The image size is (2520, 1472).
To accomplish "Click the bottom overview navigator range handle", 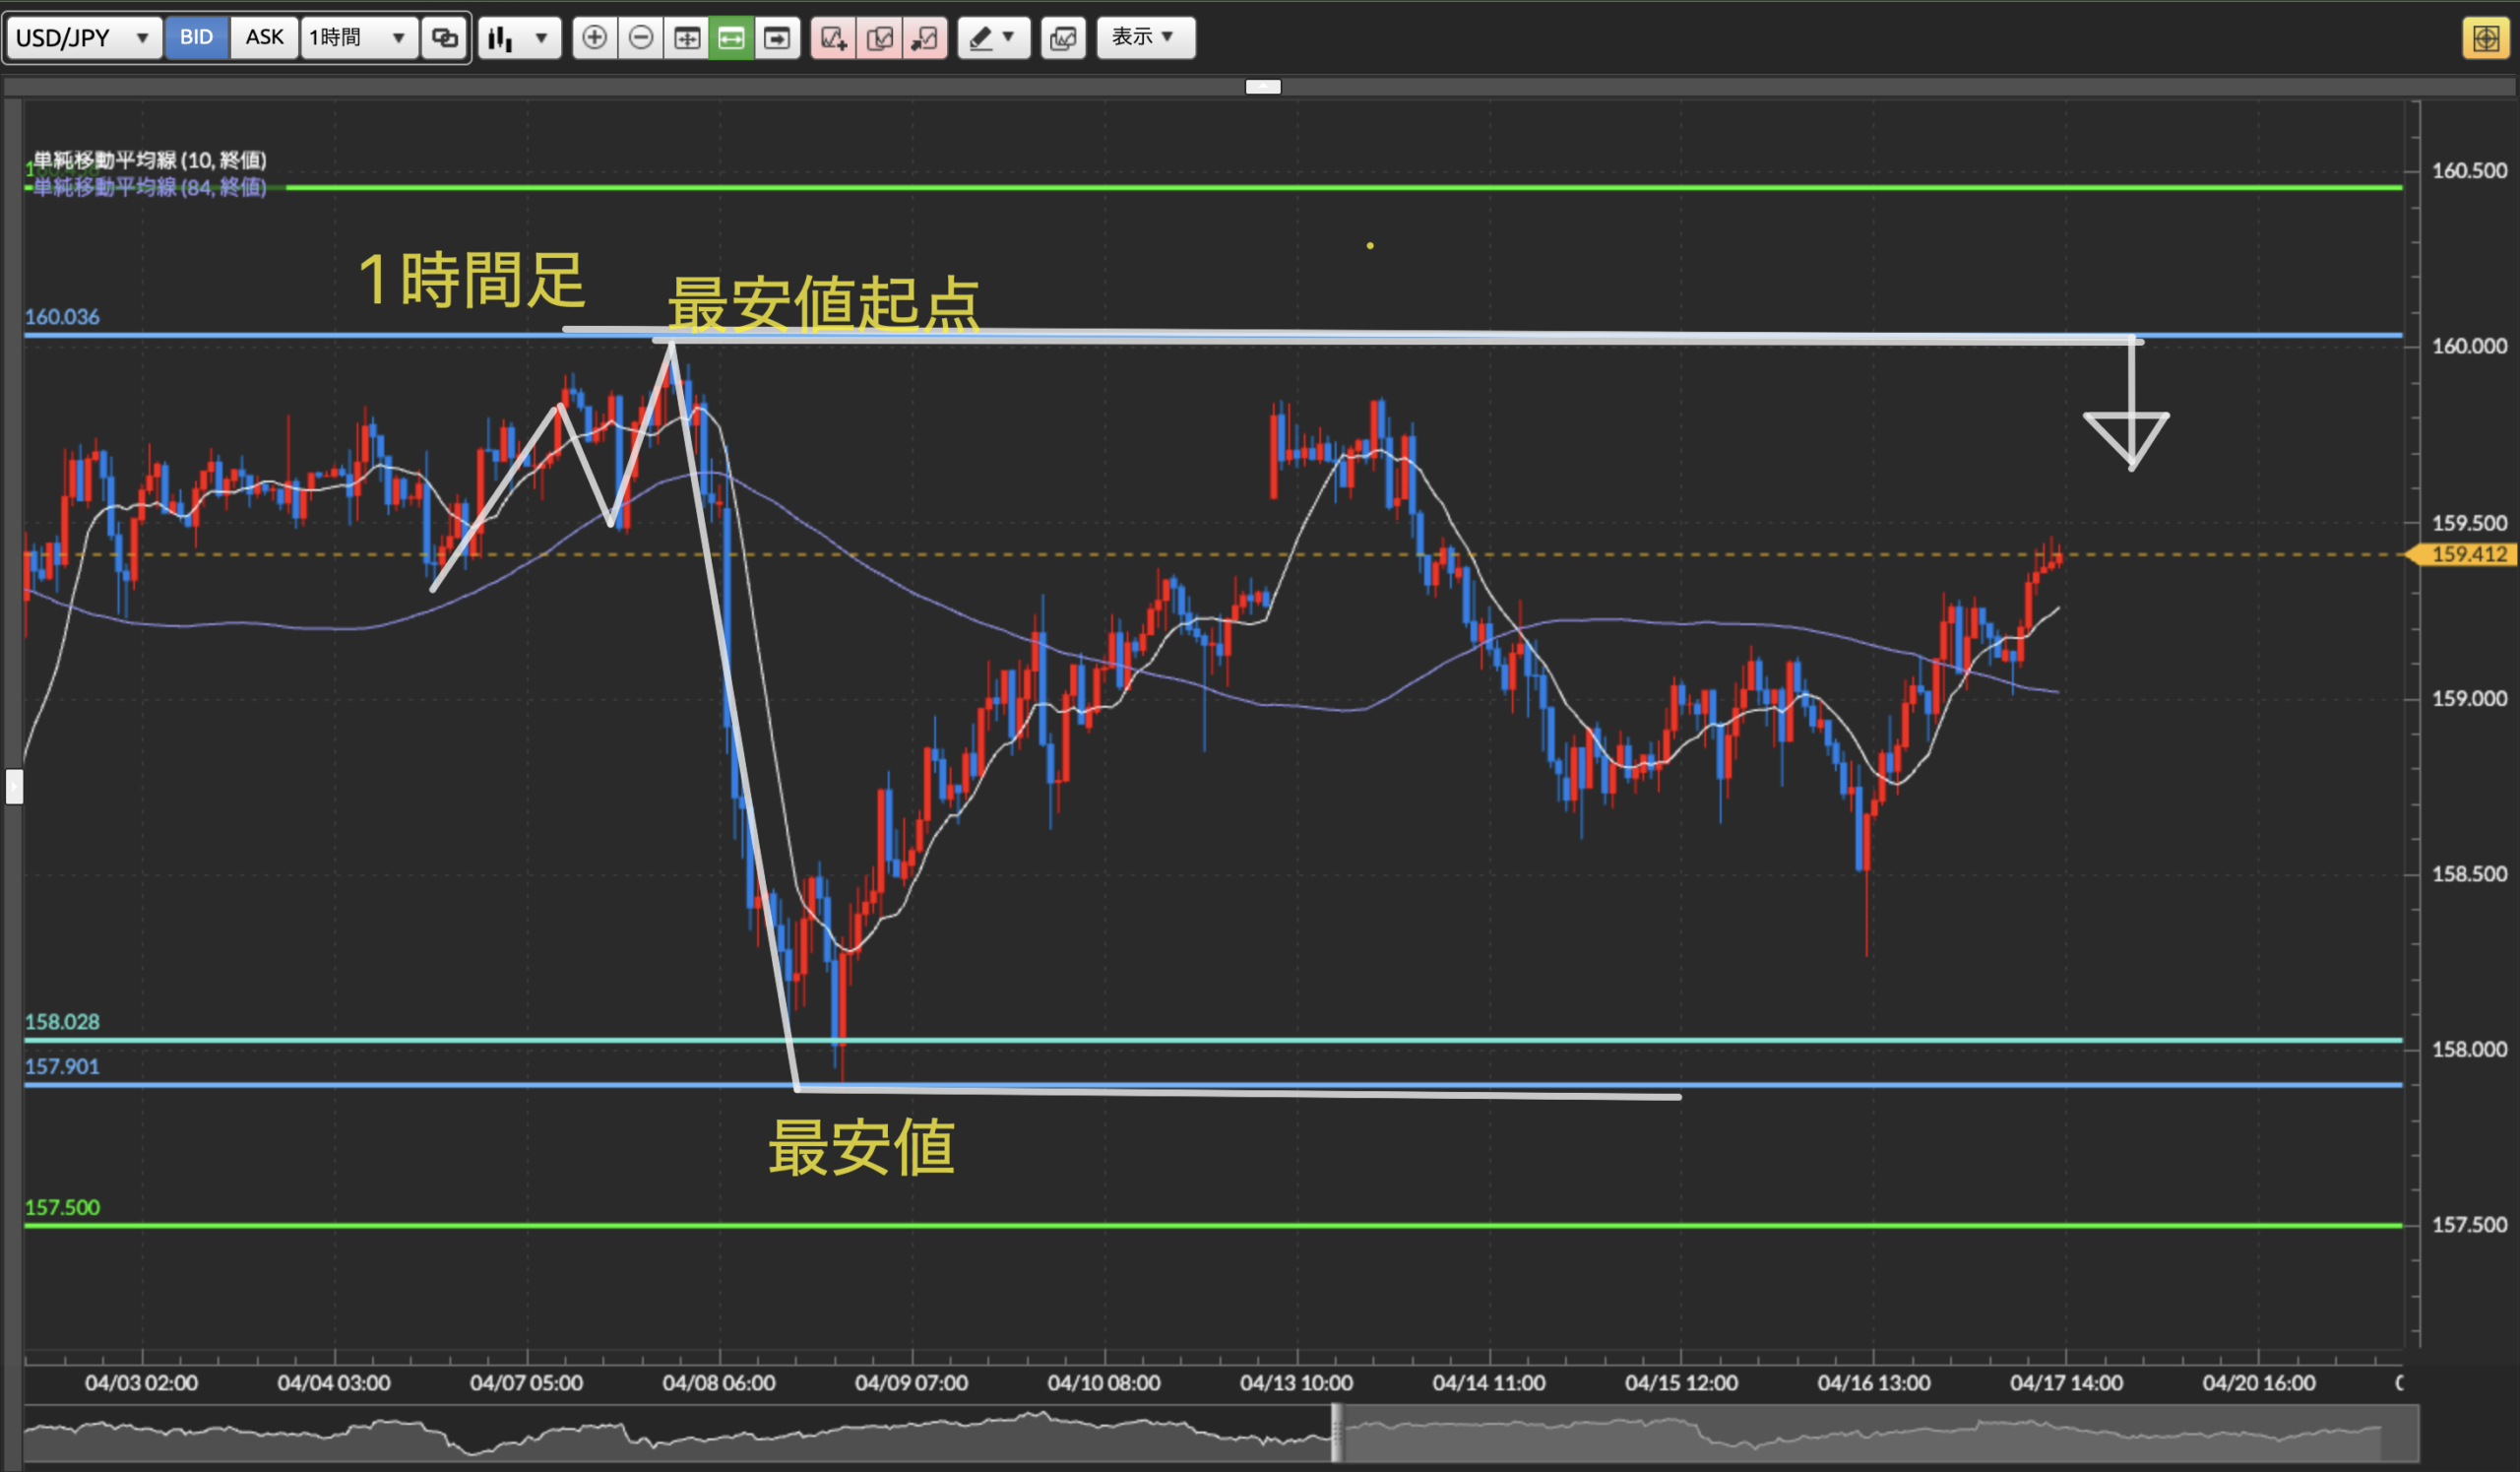I will click(x=1337, y=1434).
